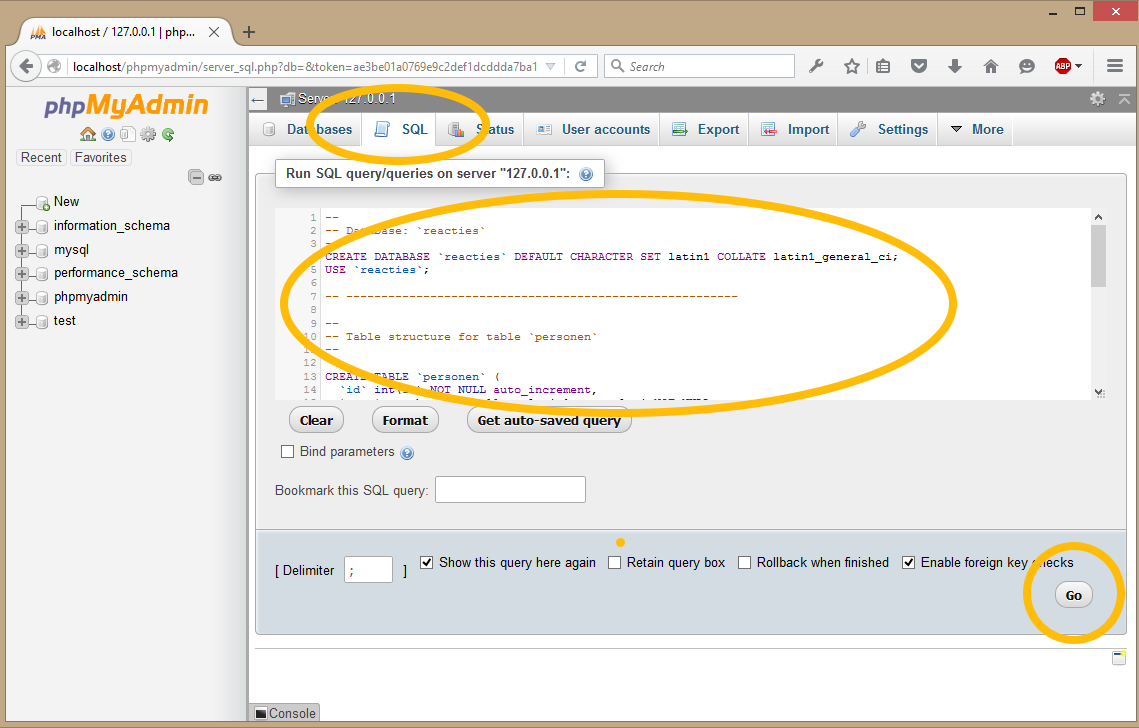Expand the test database node
This screenshot has height=728, width=1139.
(22, 322)
